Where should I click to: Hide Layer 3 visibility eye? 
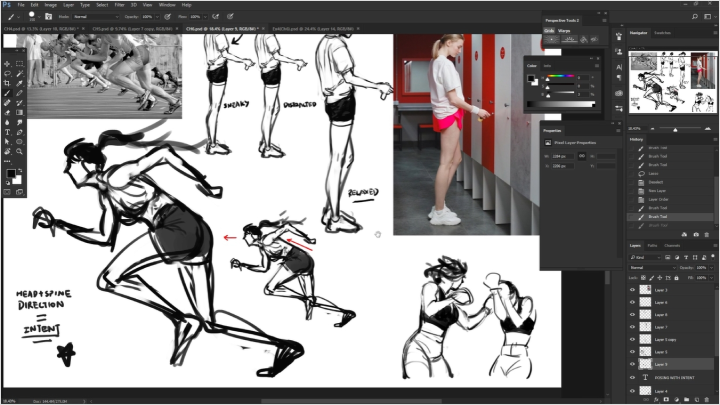coord(632,290)
